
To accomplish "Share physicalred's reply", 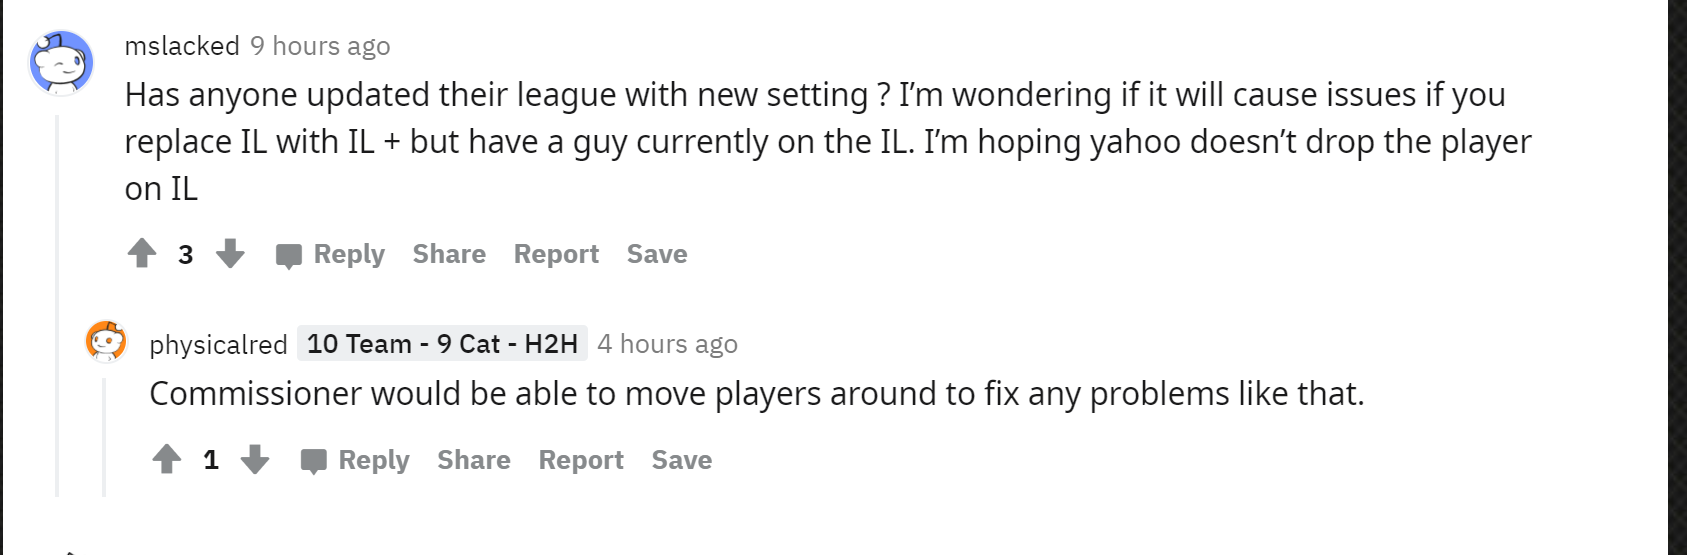I will click(x=474, y=460).
